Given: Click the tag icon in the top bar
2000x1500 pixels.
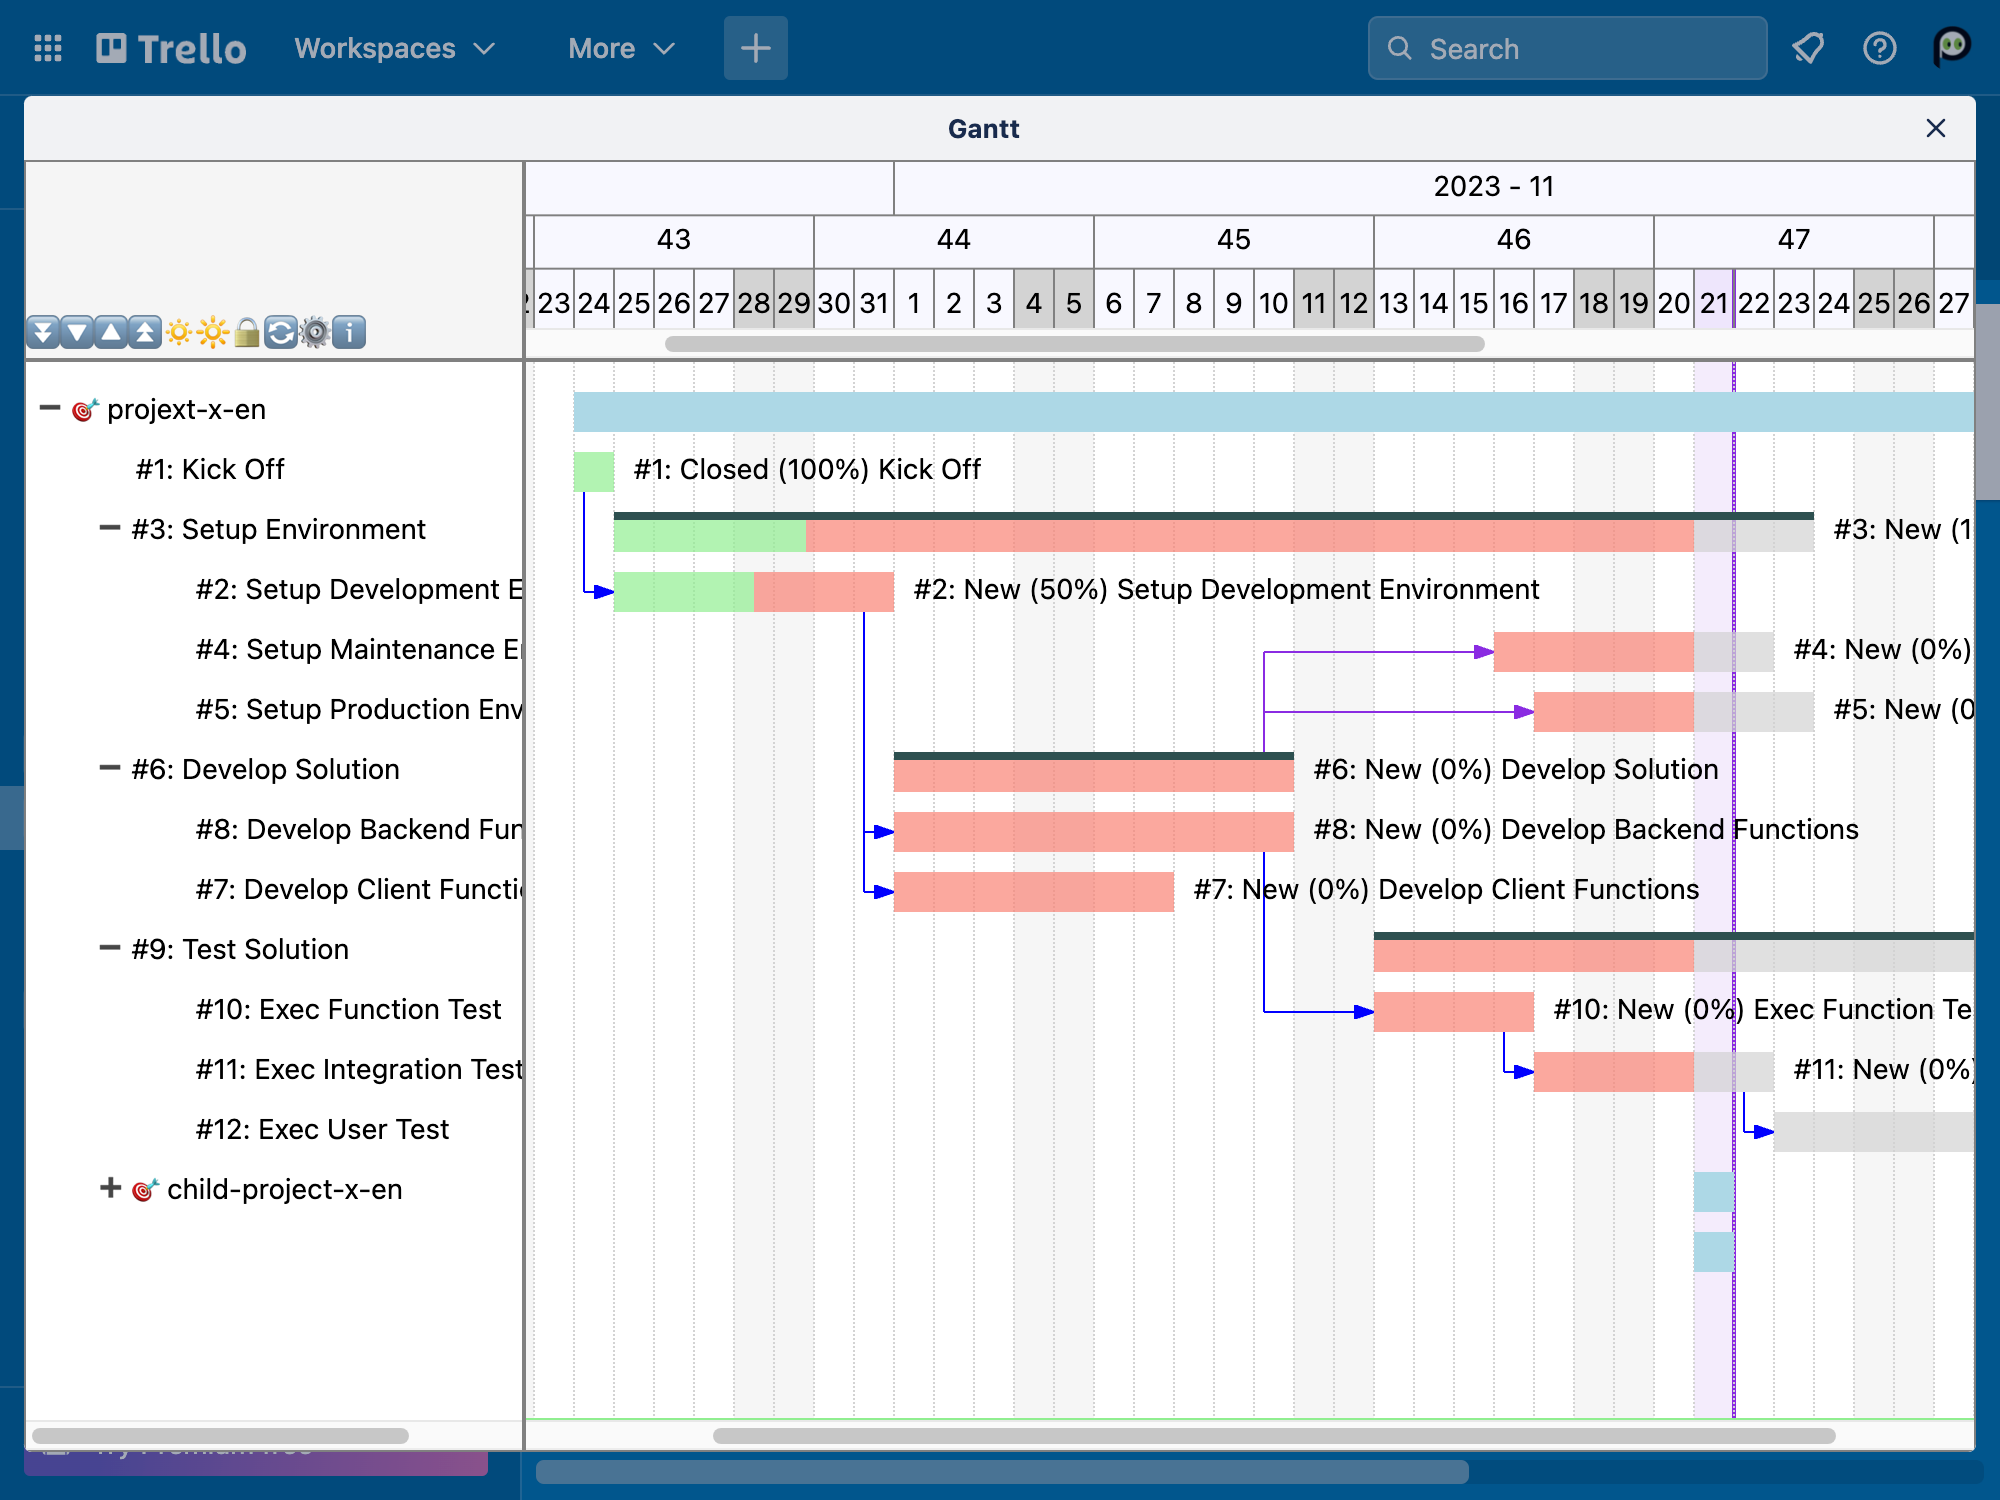Looking at the screenshot, I should [x=1809, y=47].
